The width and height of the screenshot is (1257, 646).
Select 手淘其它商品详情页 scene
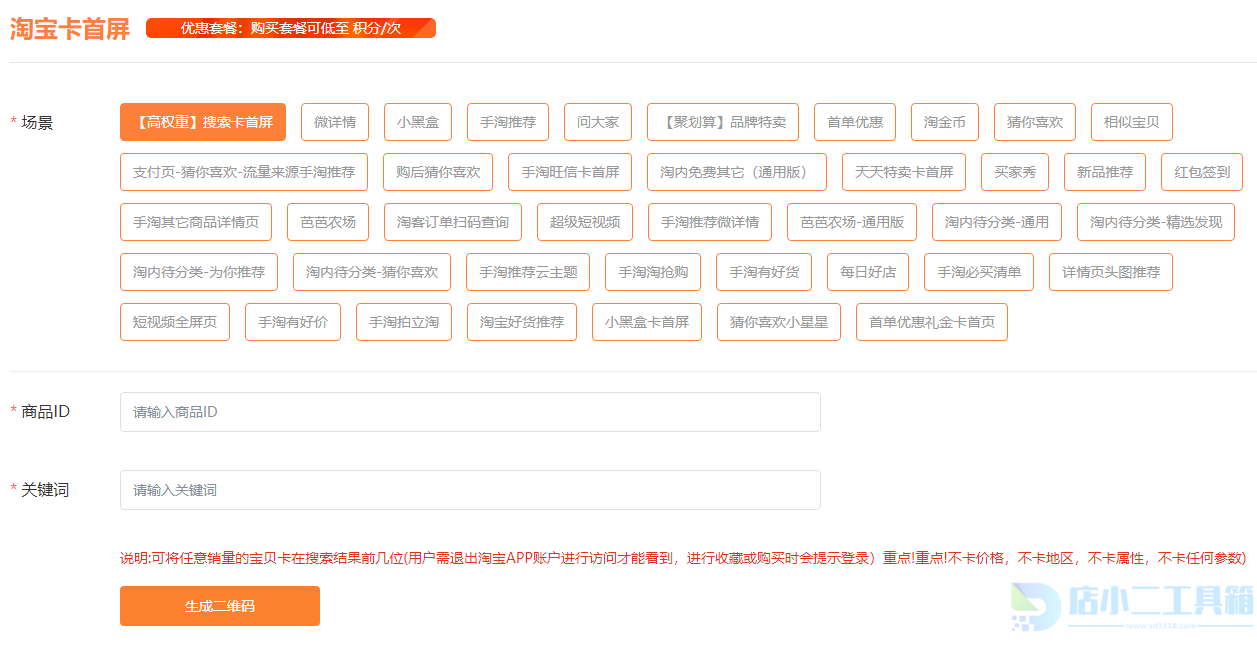(x=196, y=222)
